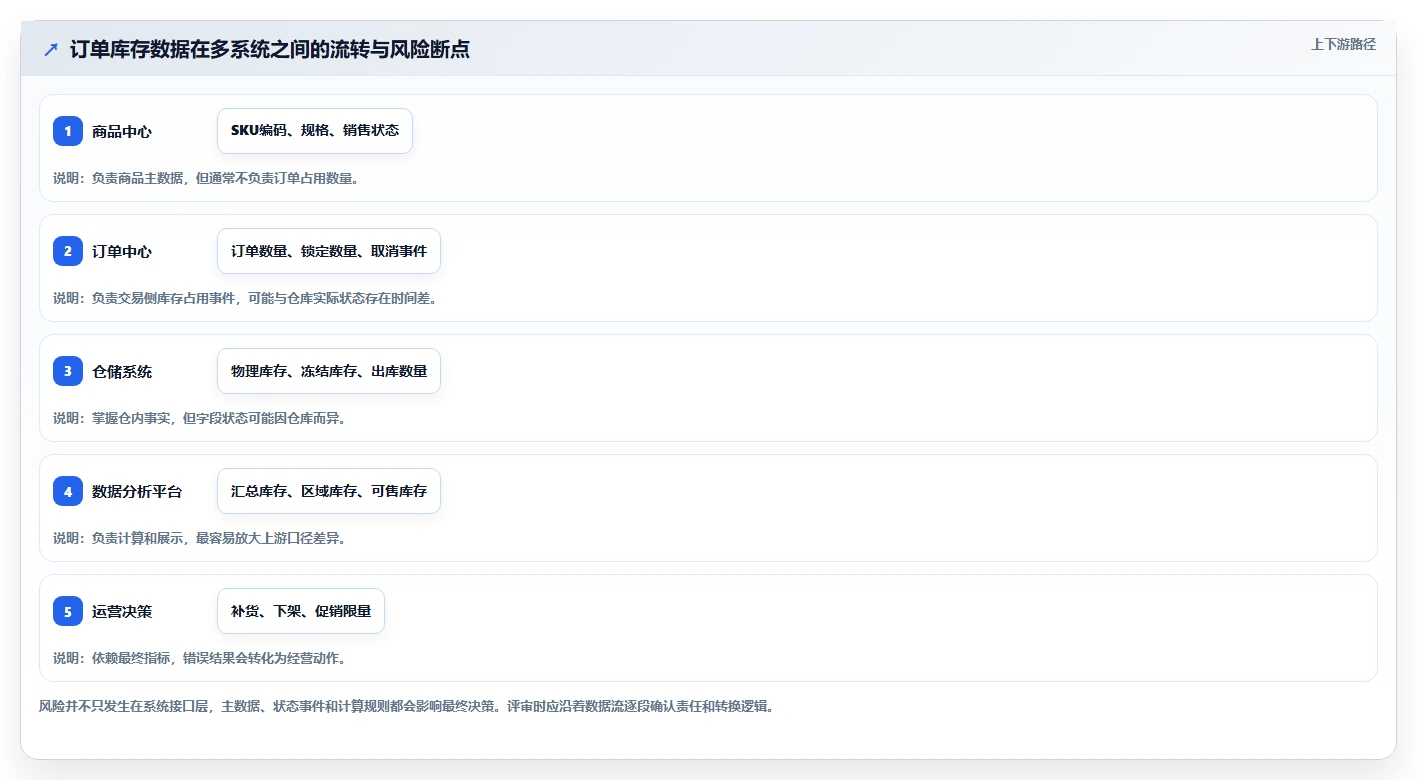Click the note 掌握仓内事实，但字段状态可能因仓库而异
The image size is (1417, 780).
[x=200, y=418]
